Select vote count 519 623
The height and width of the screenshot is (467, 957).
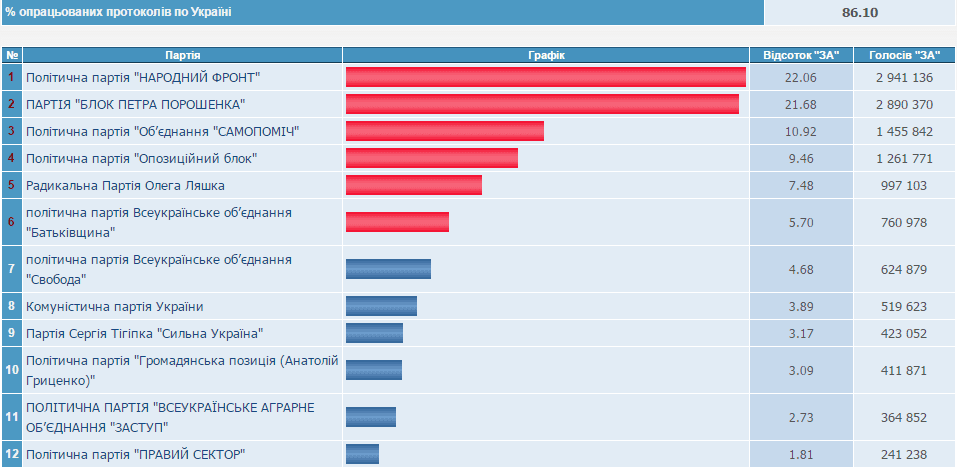905,306
